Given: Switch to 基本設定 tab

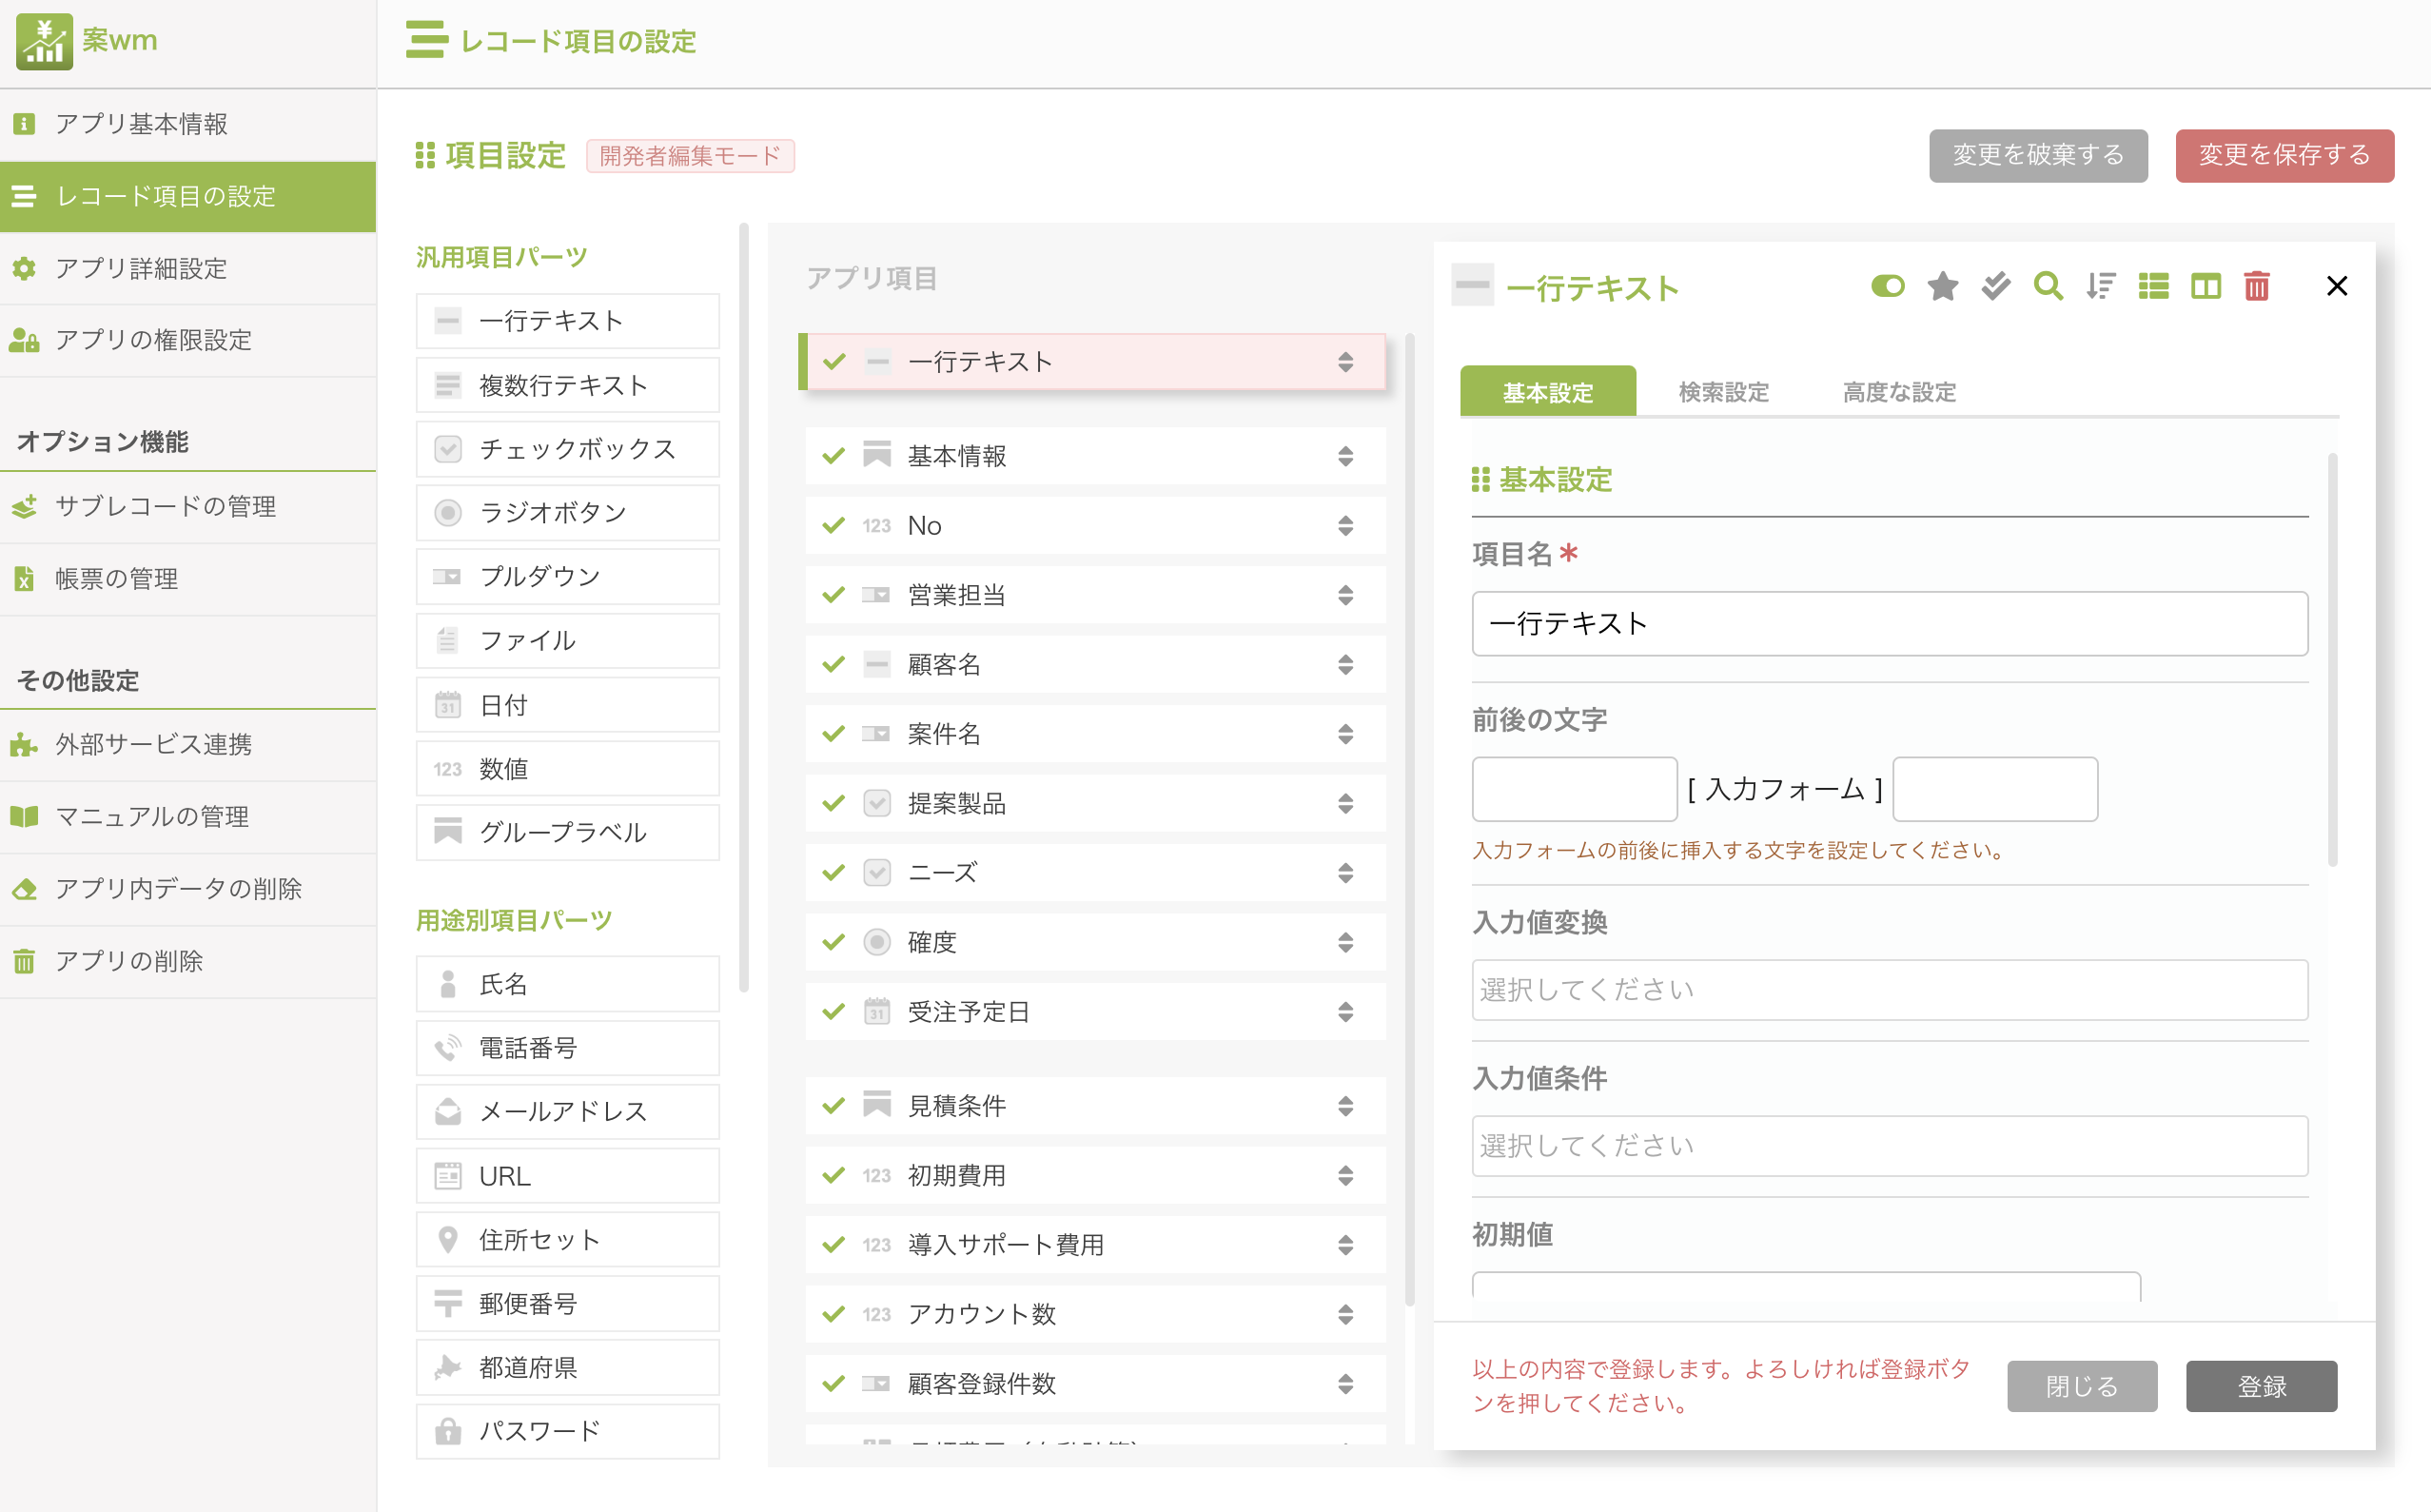Looking at the screenshot, I should pos(1547,392).
